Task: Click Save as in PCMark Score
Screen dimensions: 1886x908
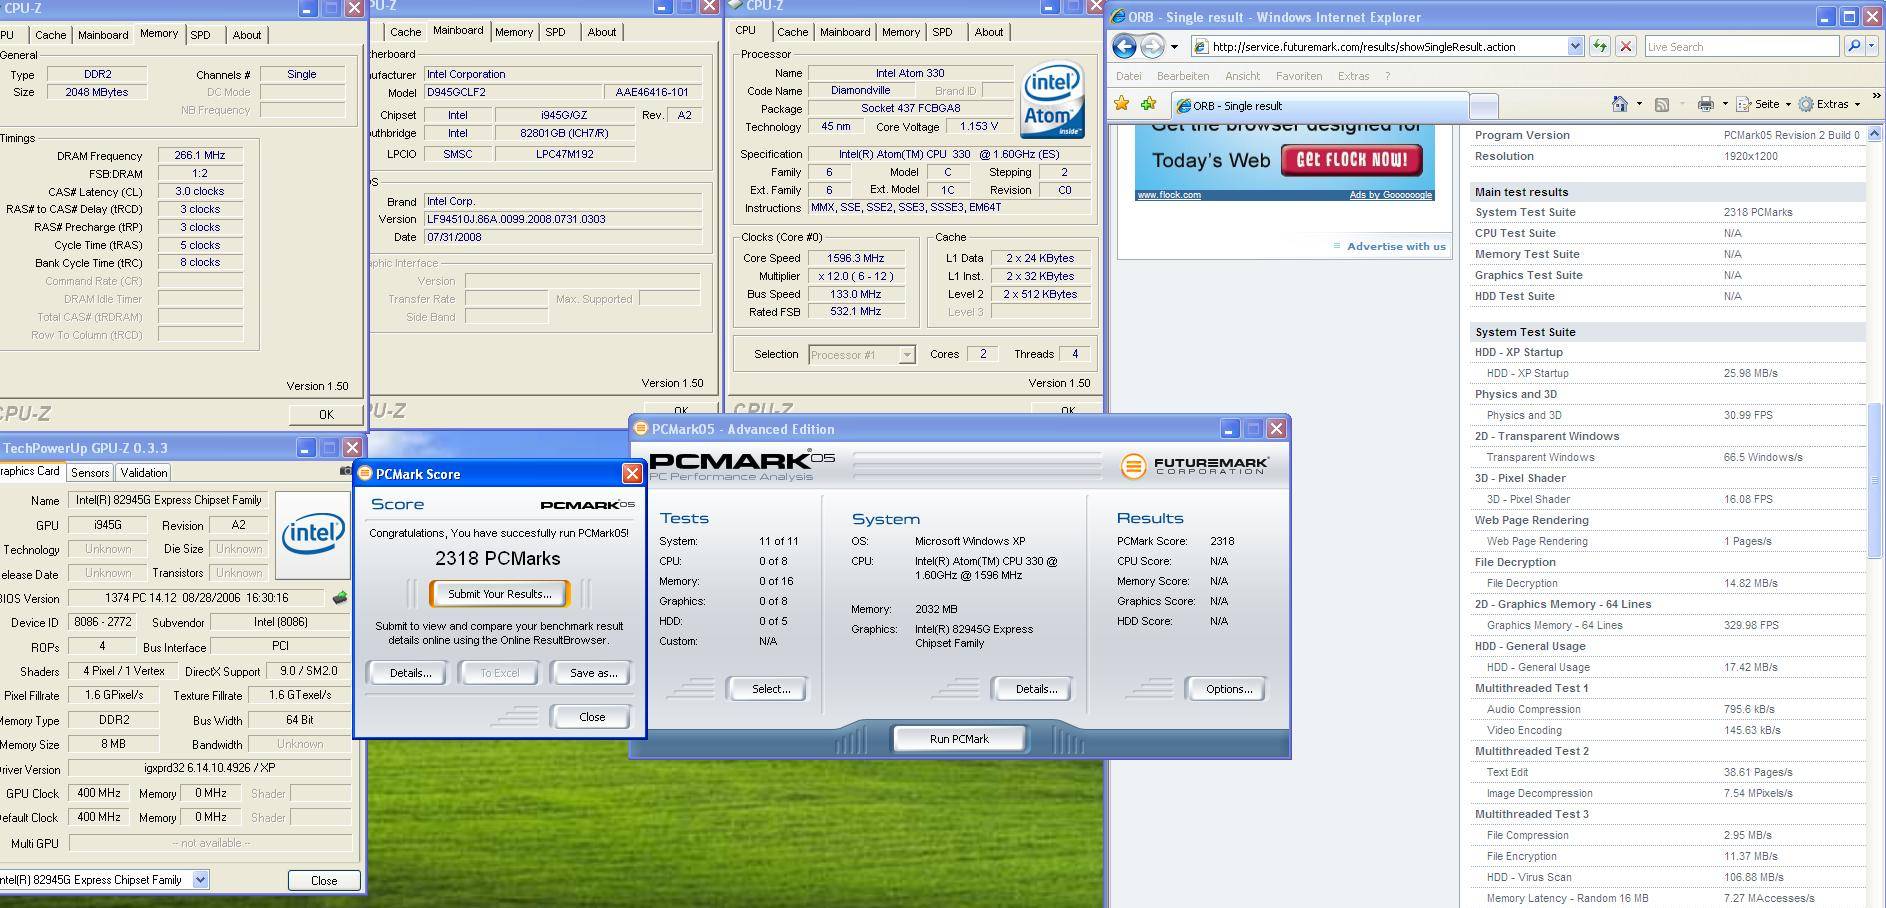Action: (593, 673)
